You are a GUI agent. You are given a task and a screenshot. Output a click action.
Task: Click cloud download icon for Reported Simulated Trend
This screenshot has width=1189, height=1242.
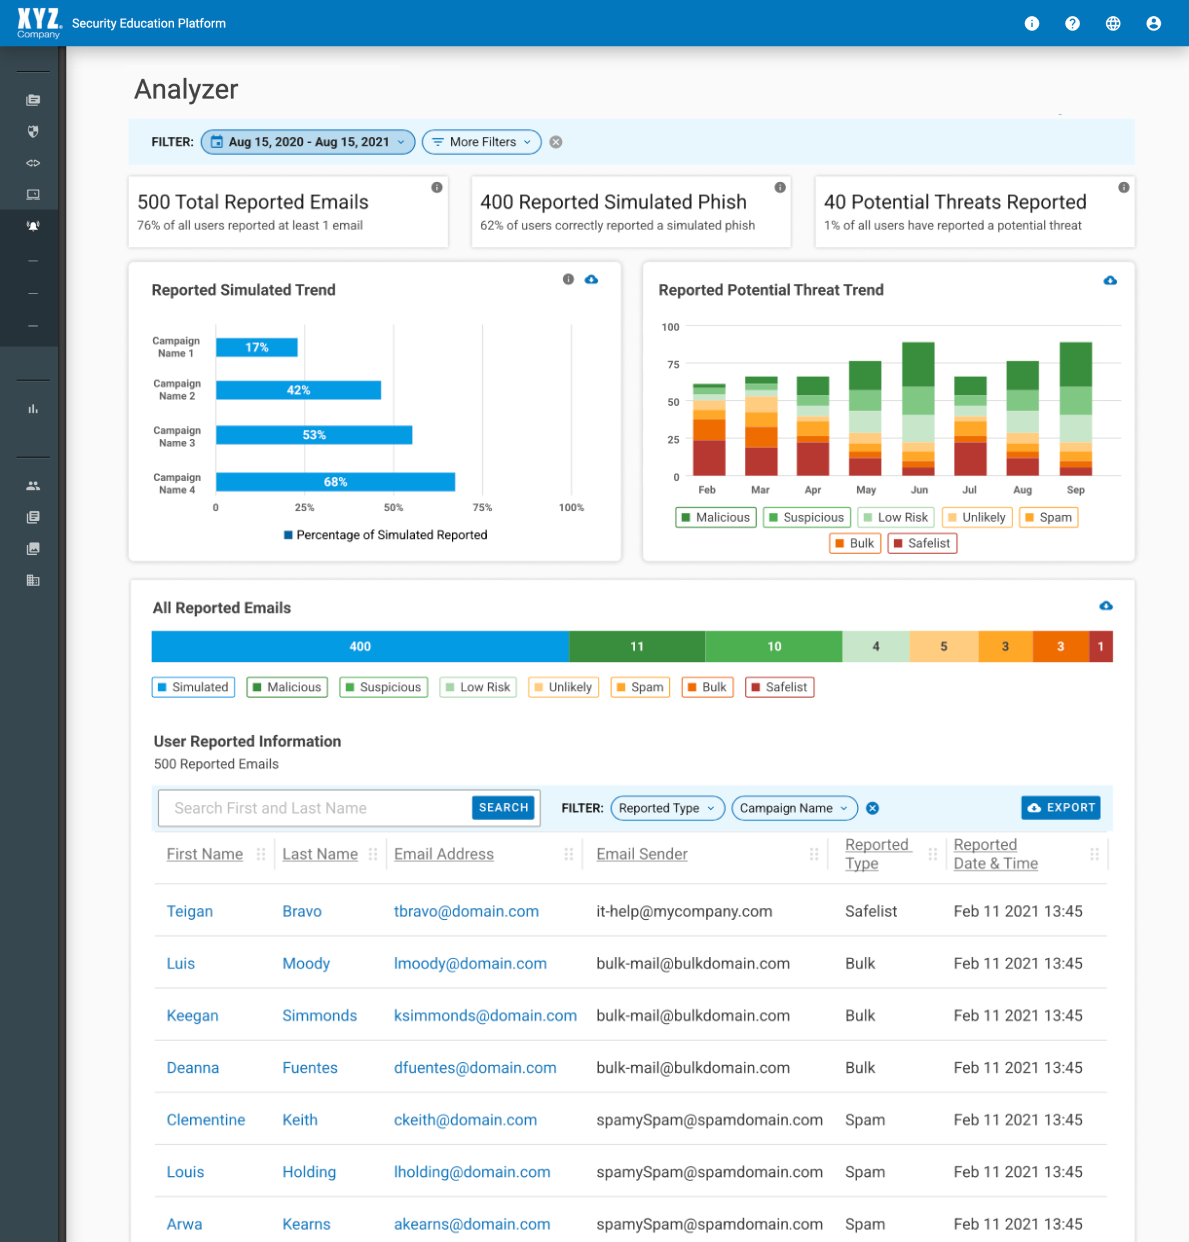point(591,280)
